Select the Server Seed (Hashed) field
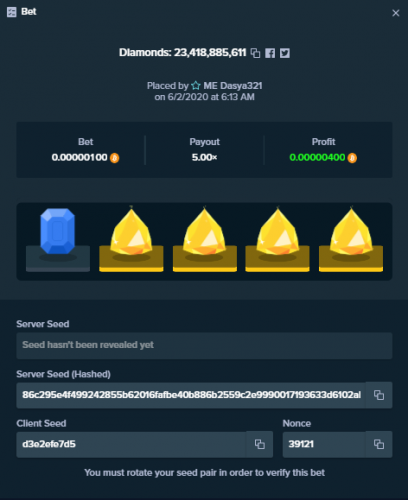The width and height of the screenshot is (408, 500). (191, 395)
